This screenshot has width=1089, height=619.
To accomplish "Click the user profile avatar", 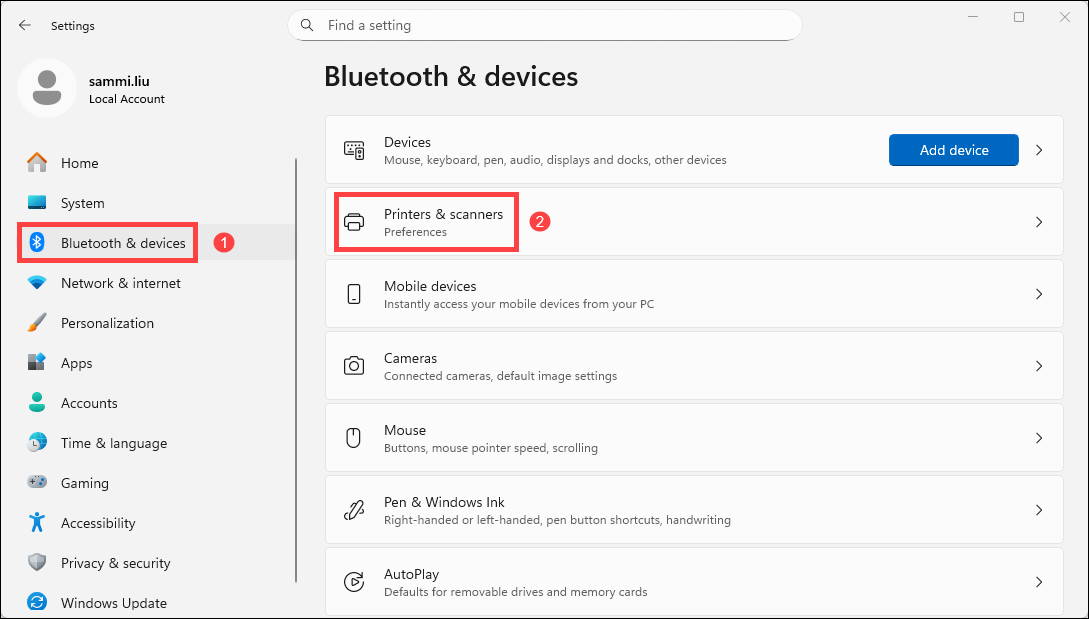I will point(46,88).
